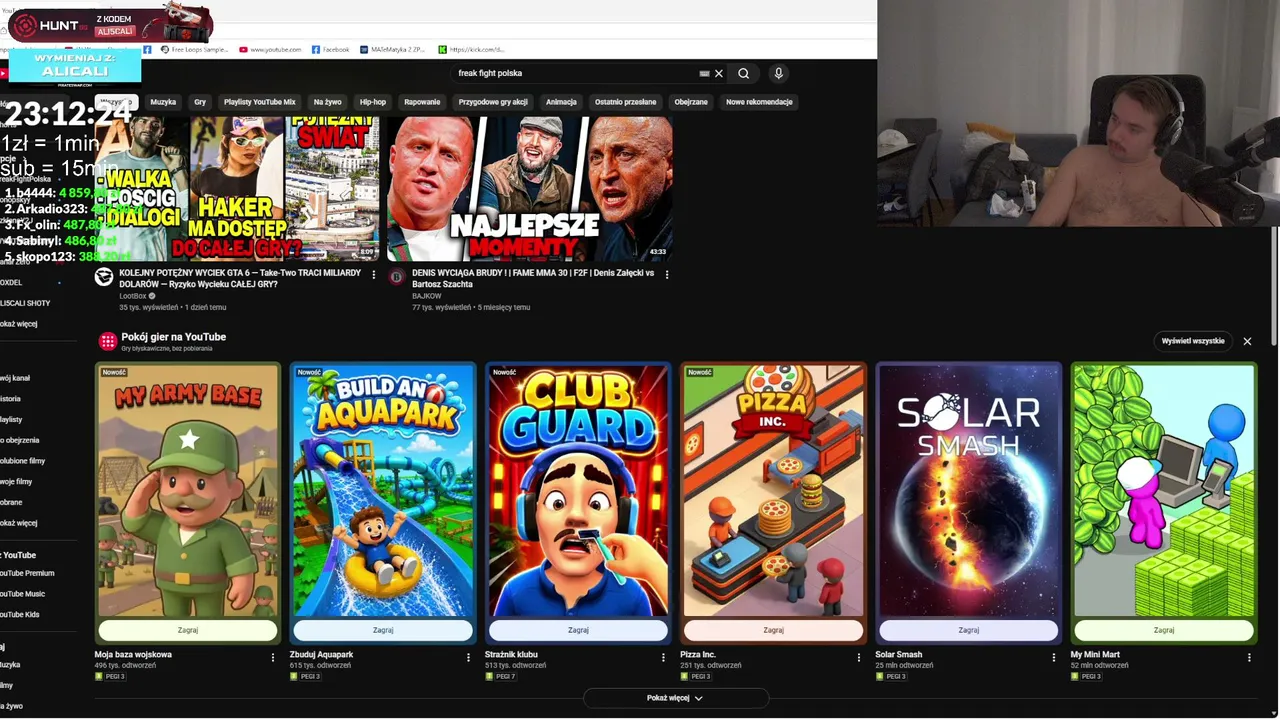Viewport: 1280px width, 720px height.
Task: Open the Pizza Inc. game cover
Action: pos(773,490)
